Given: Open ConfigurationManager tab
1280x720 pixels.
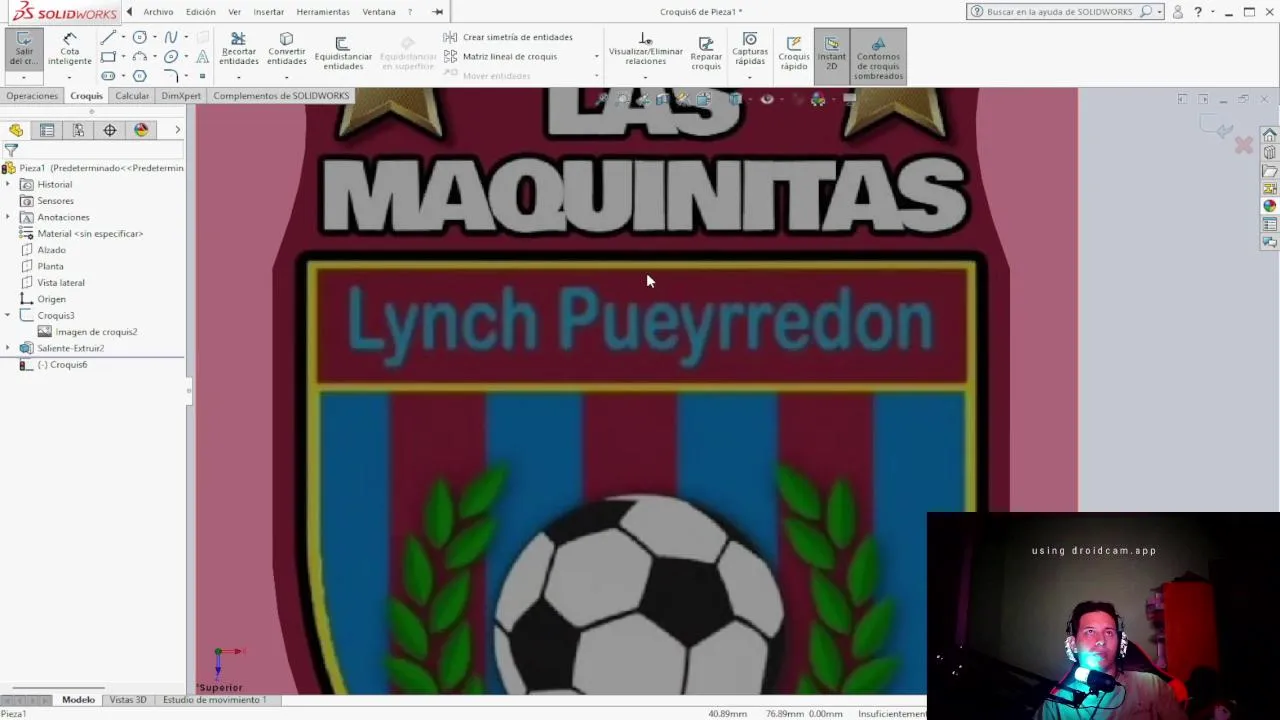Looking at the screenshot, I should tap(78, 130).
